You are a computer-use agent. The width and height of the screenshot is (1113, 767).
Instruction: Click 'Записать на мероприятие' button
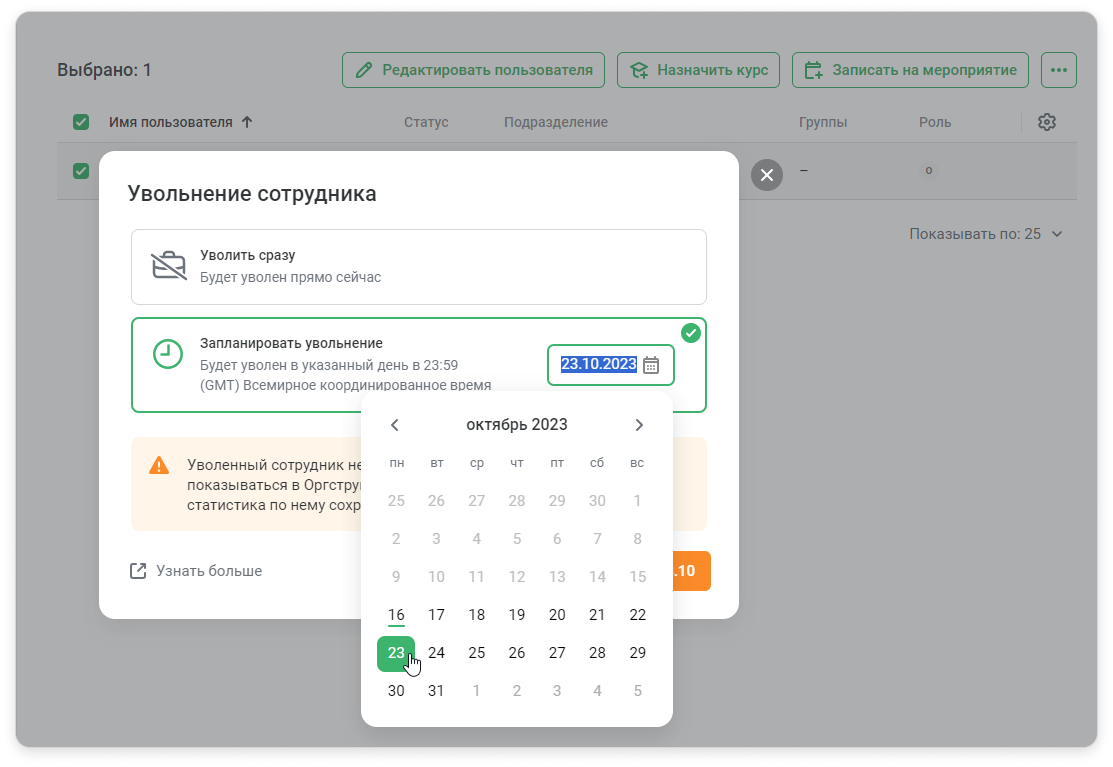point(910,70)
